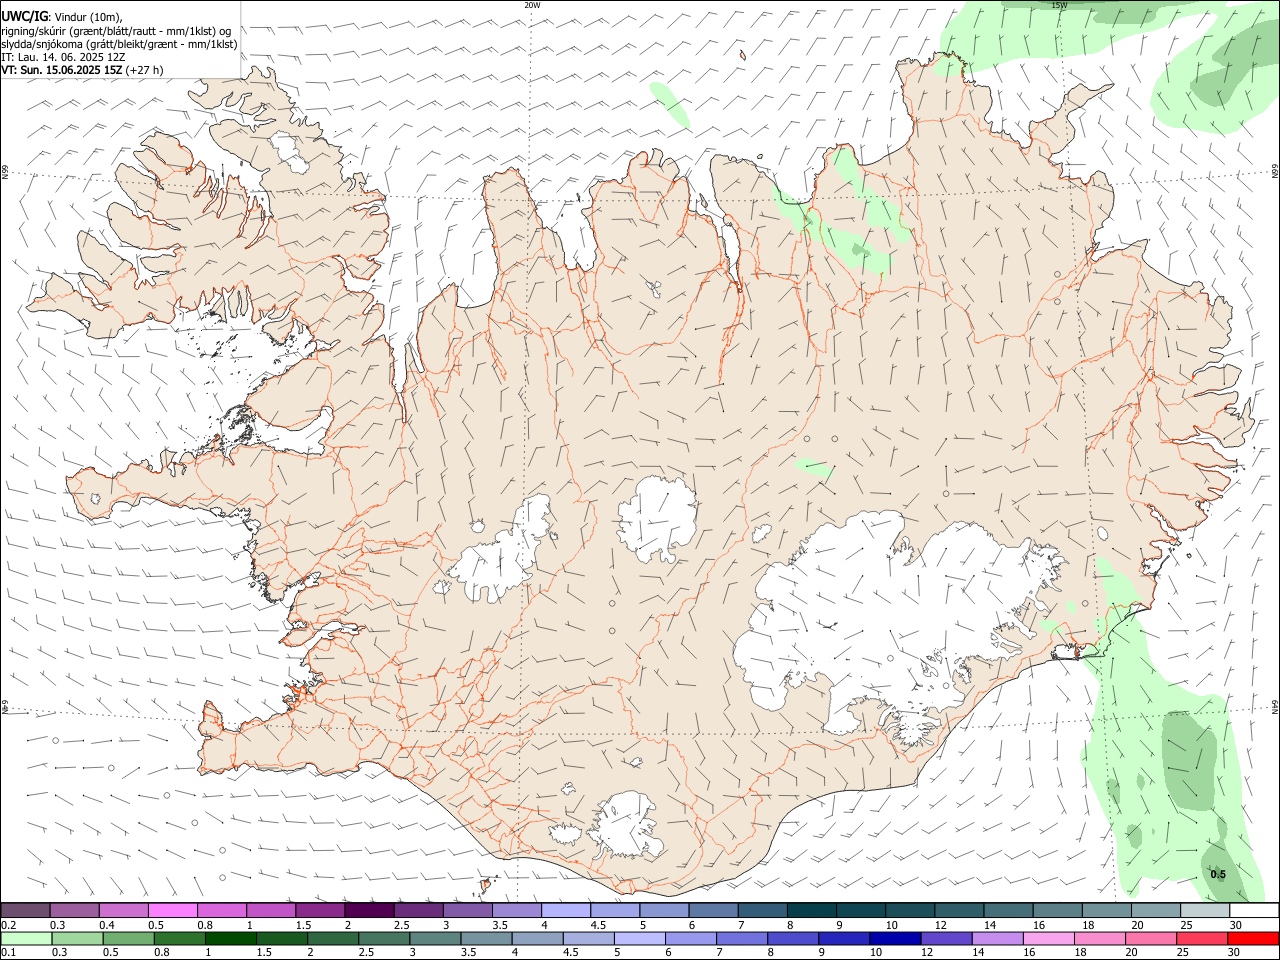Click the crimson 25 swatch in lower legend

1201,938
